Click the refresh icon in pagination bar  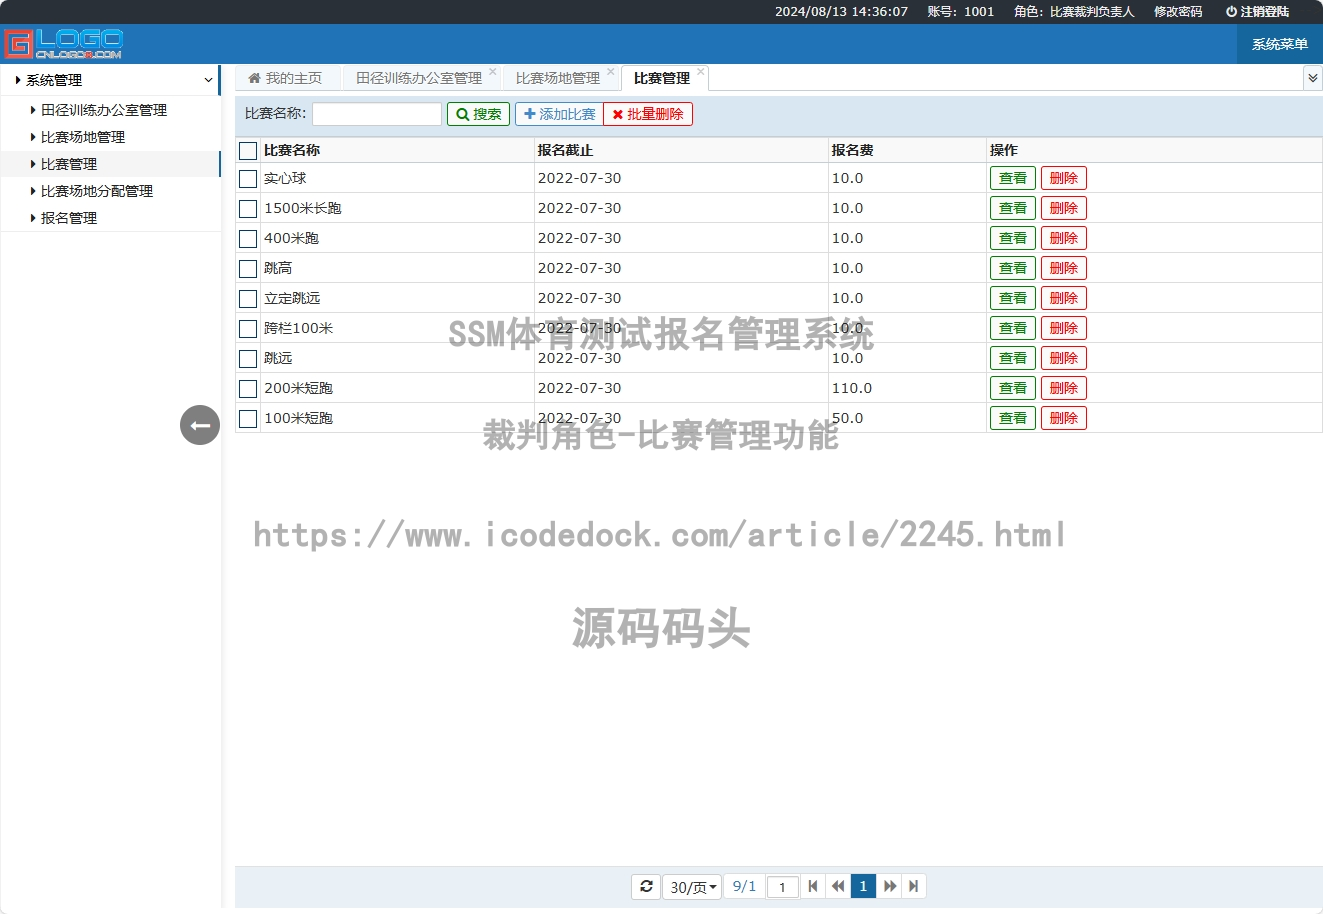(646, 886)
